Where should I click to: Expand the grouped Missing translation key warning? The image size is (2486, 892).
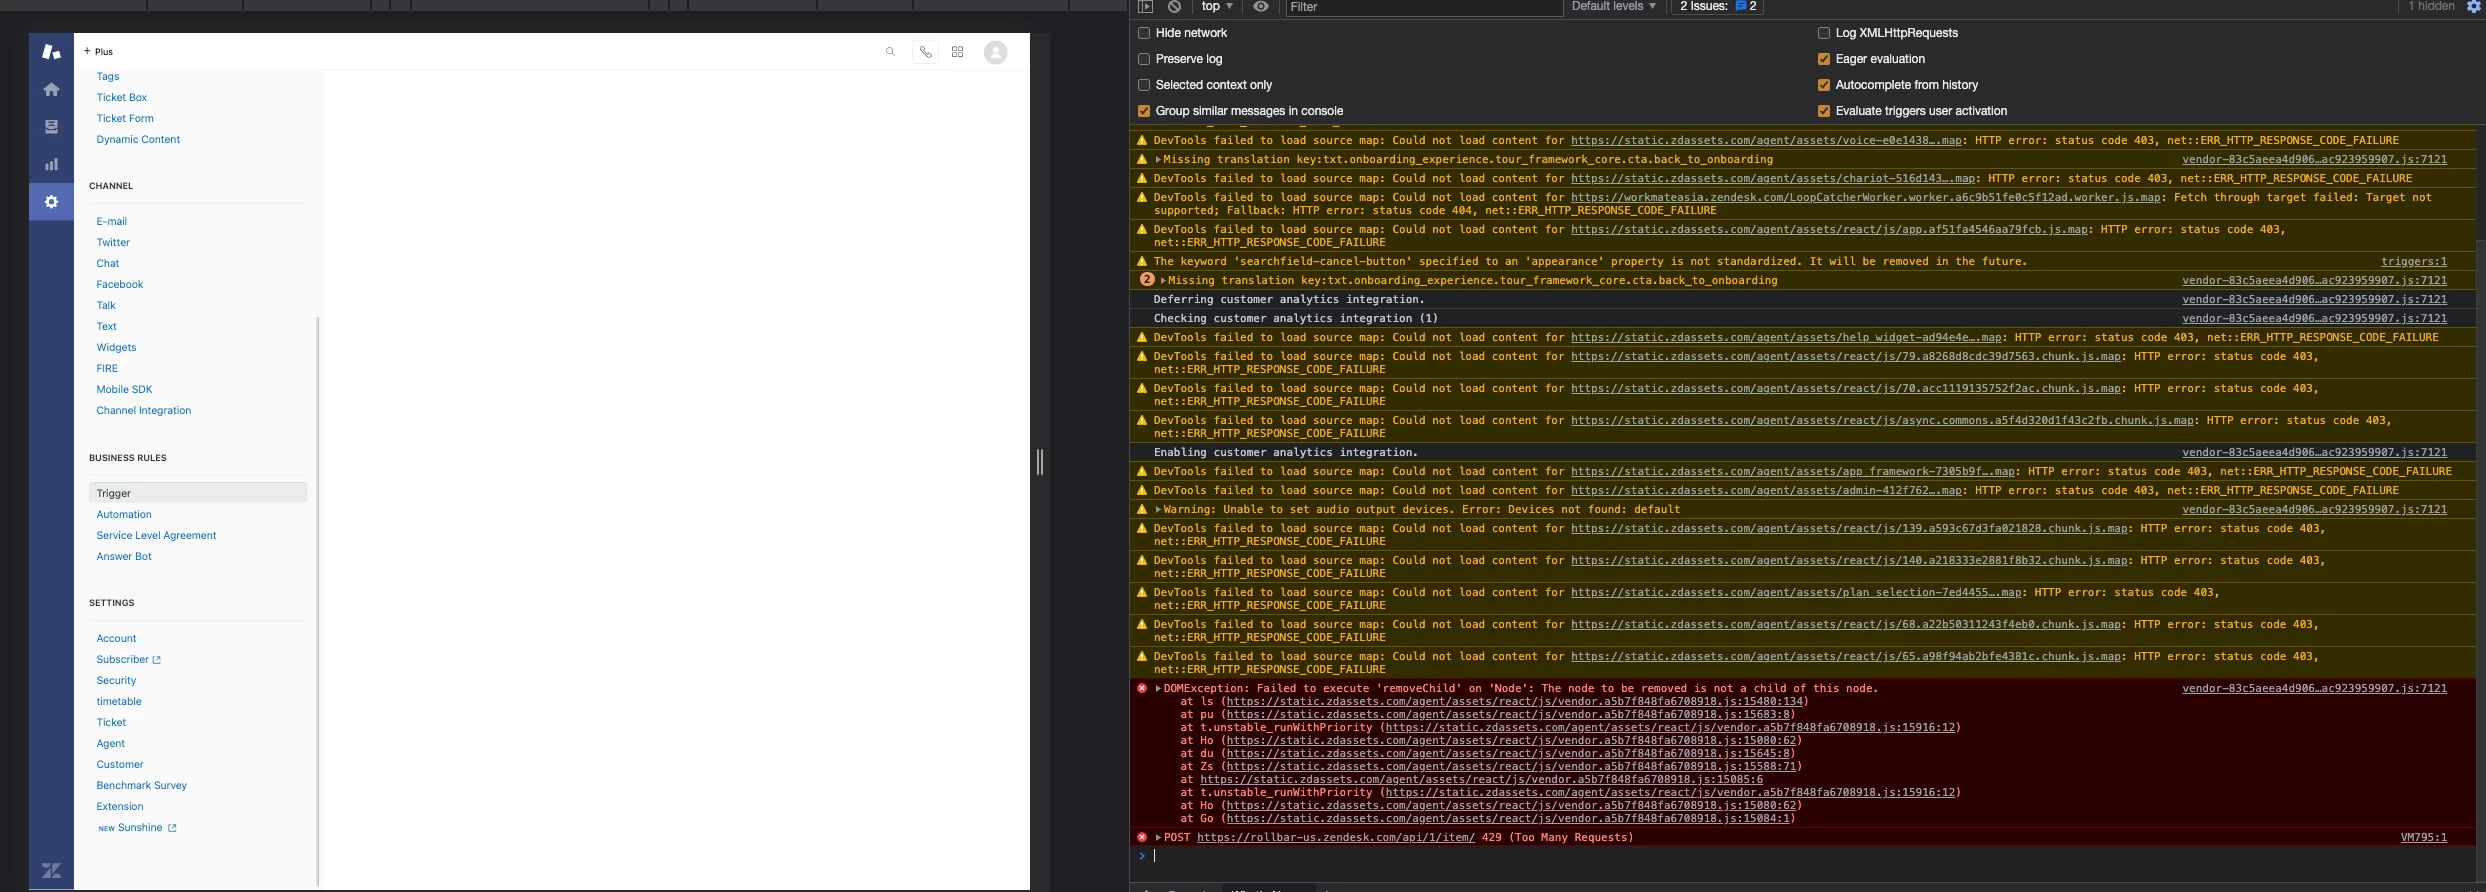coord(1163,280)
